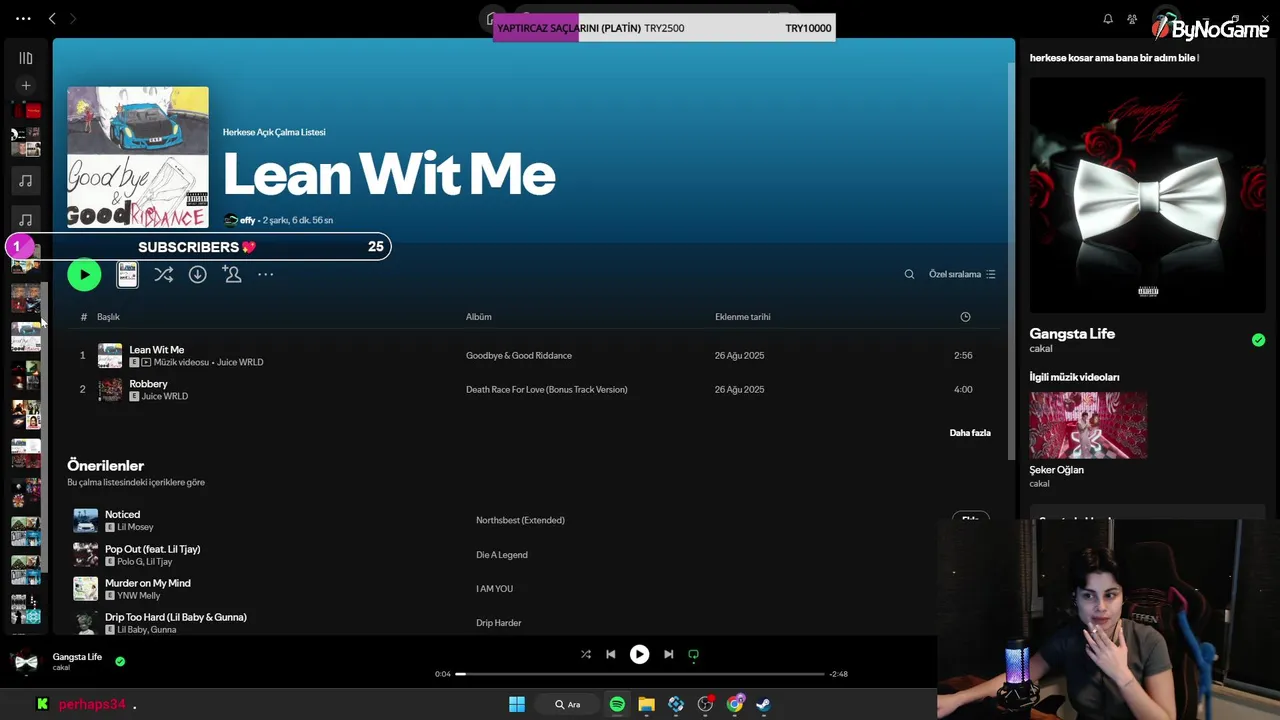Skip to the next track
Image resolution: width=1280 pixels, height=720 pixels.
coord(668,654)
